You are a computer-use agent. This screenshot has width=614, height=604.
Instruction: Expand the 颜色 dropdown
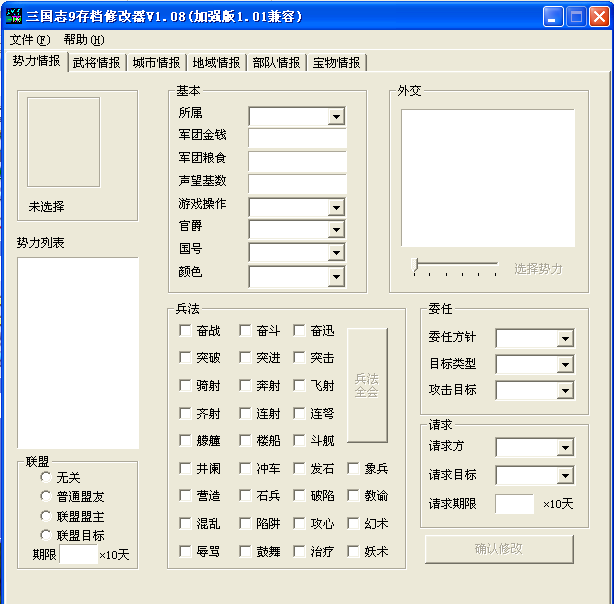coord(336,277)
